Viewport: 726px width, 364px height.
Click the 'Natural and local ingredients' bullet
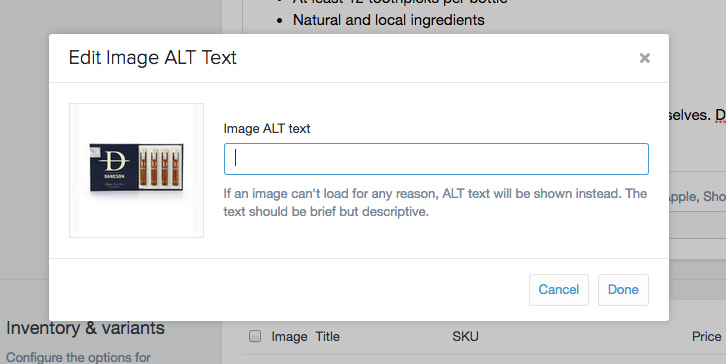click(x=388, y=20)
